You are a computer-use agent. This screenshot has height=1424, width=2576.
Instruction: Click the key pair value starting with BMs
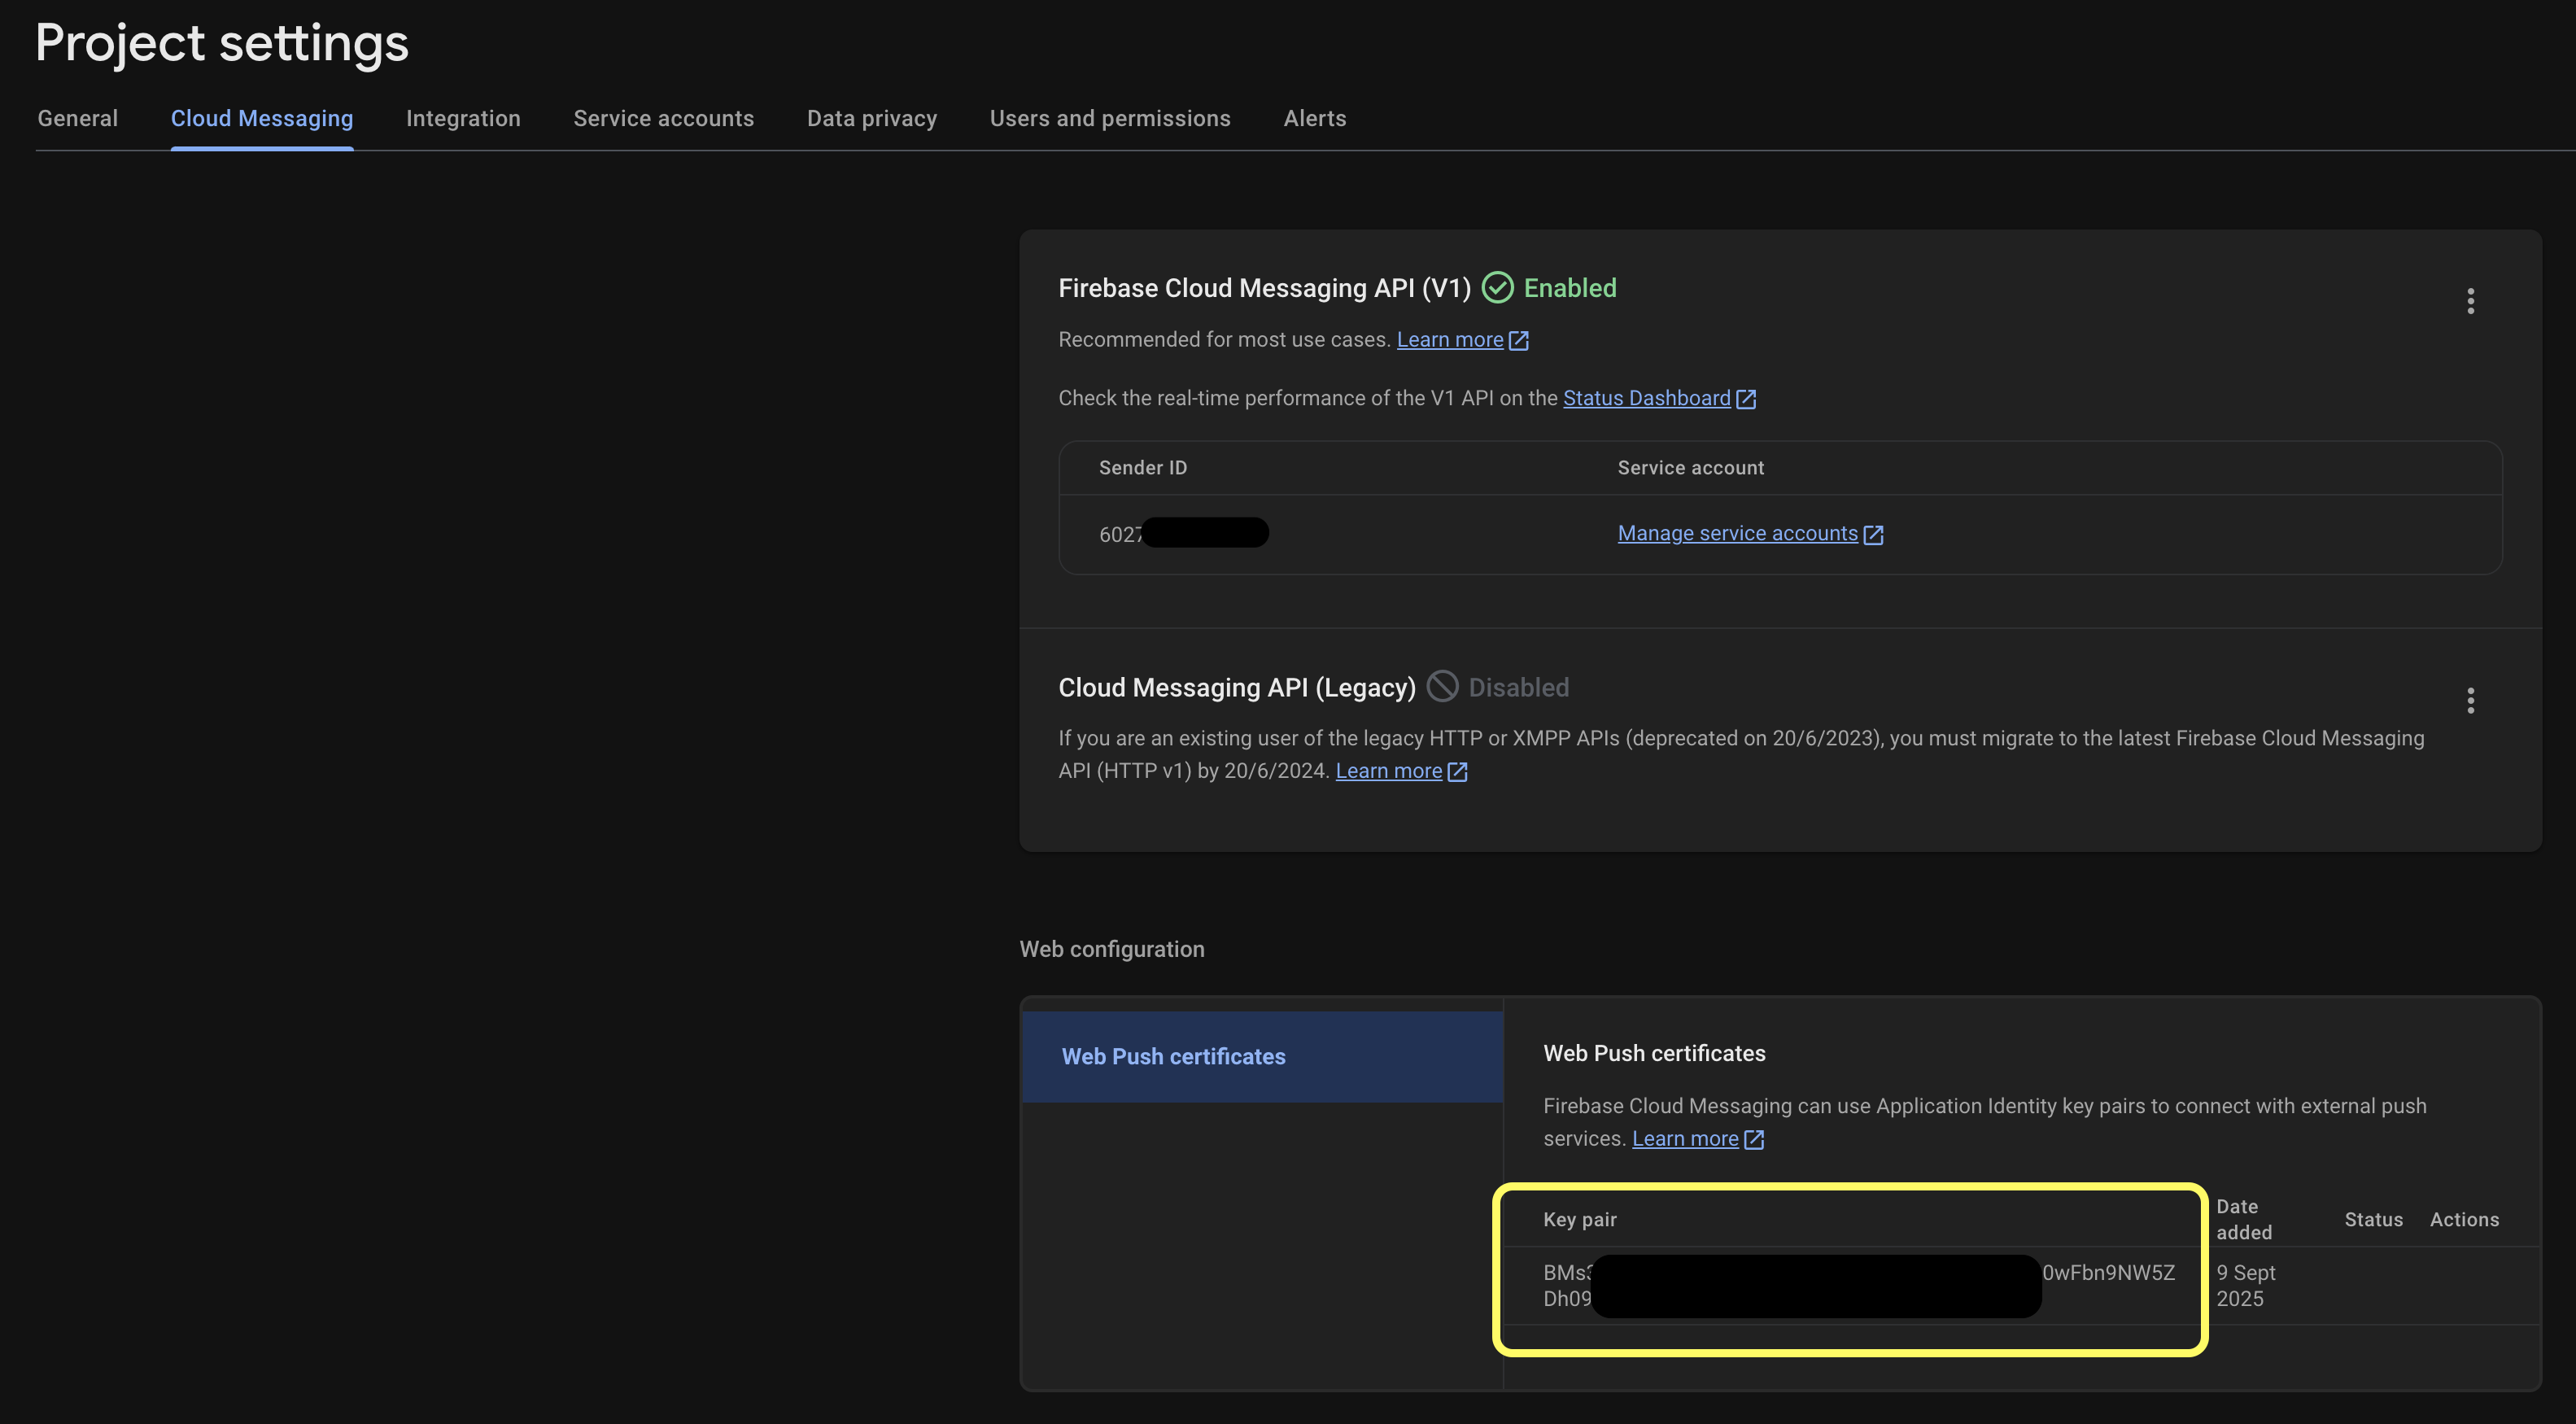[1859, 1286]
